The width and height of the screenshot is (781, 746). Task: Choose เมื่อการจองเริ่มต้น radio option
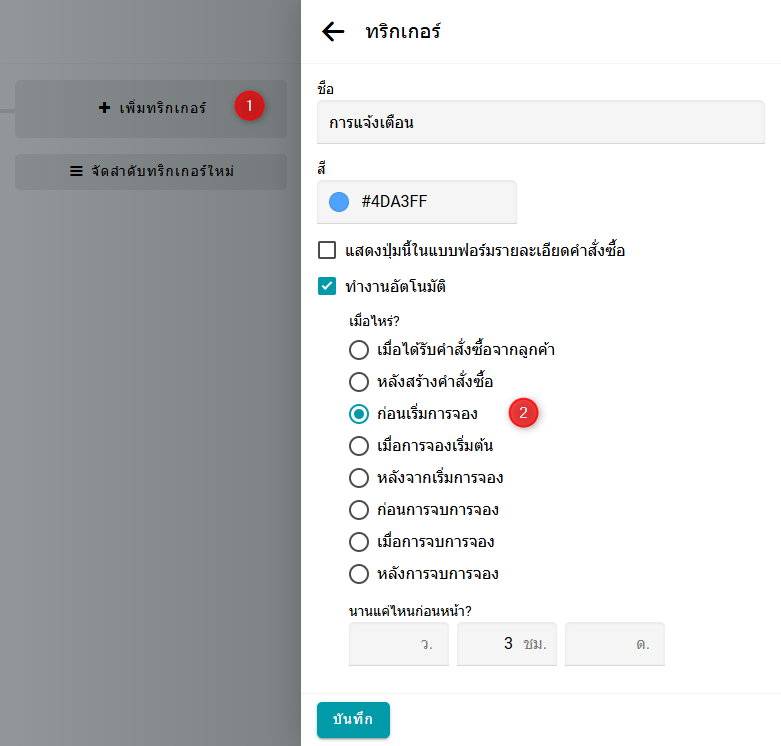coord(359,446)
